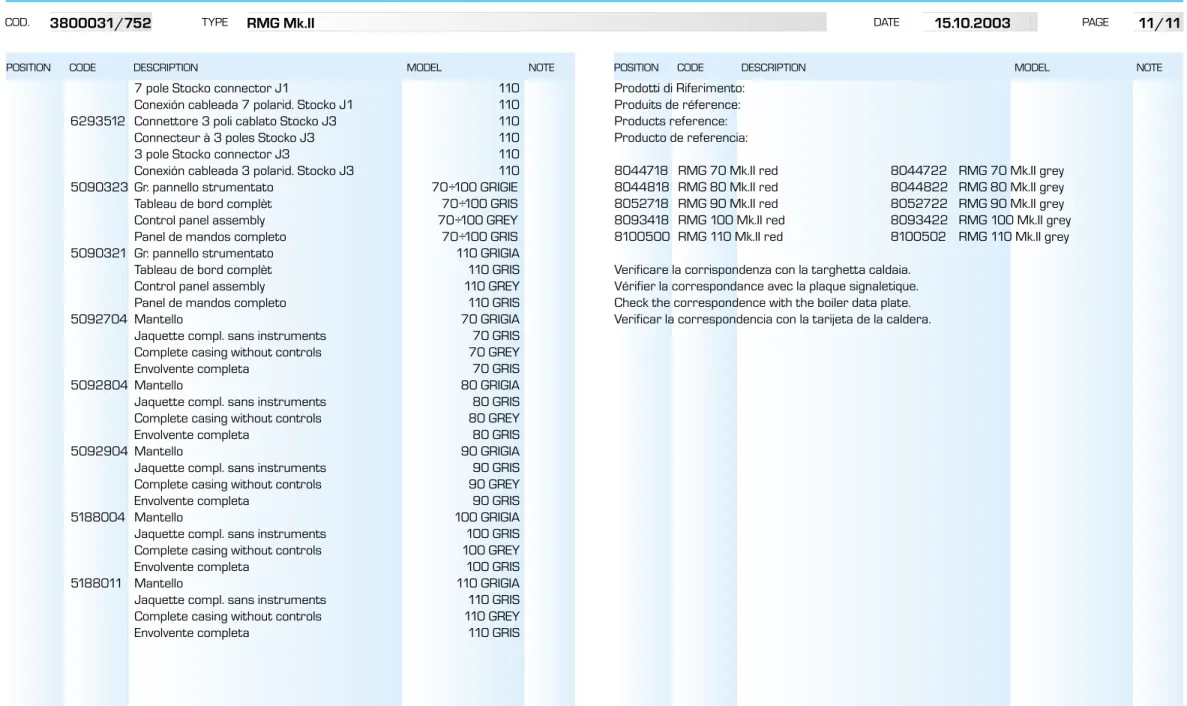This screenshot has width=1187, height=706.
Task: Select part code 5090321
Action: tap(98, 253)
